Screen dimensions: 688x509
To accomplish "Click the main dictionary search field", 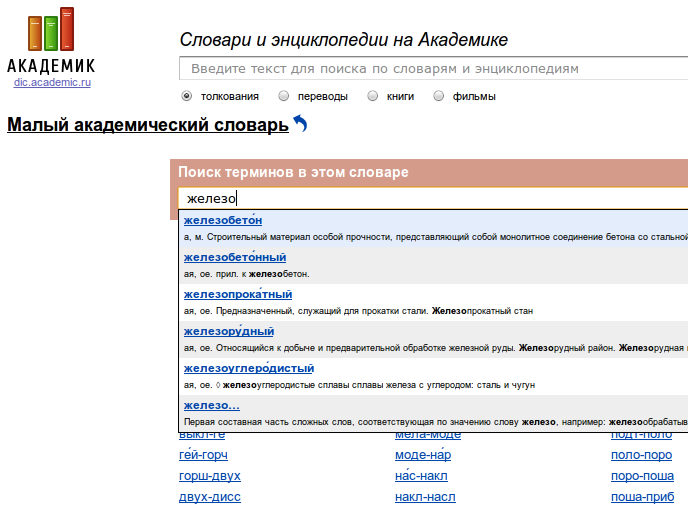I will [432, 69].
